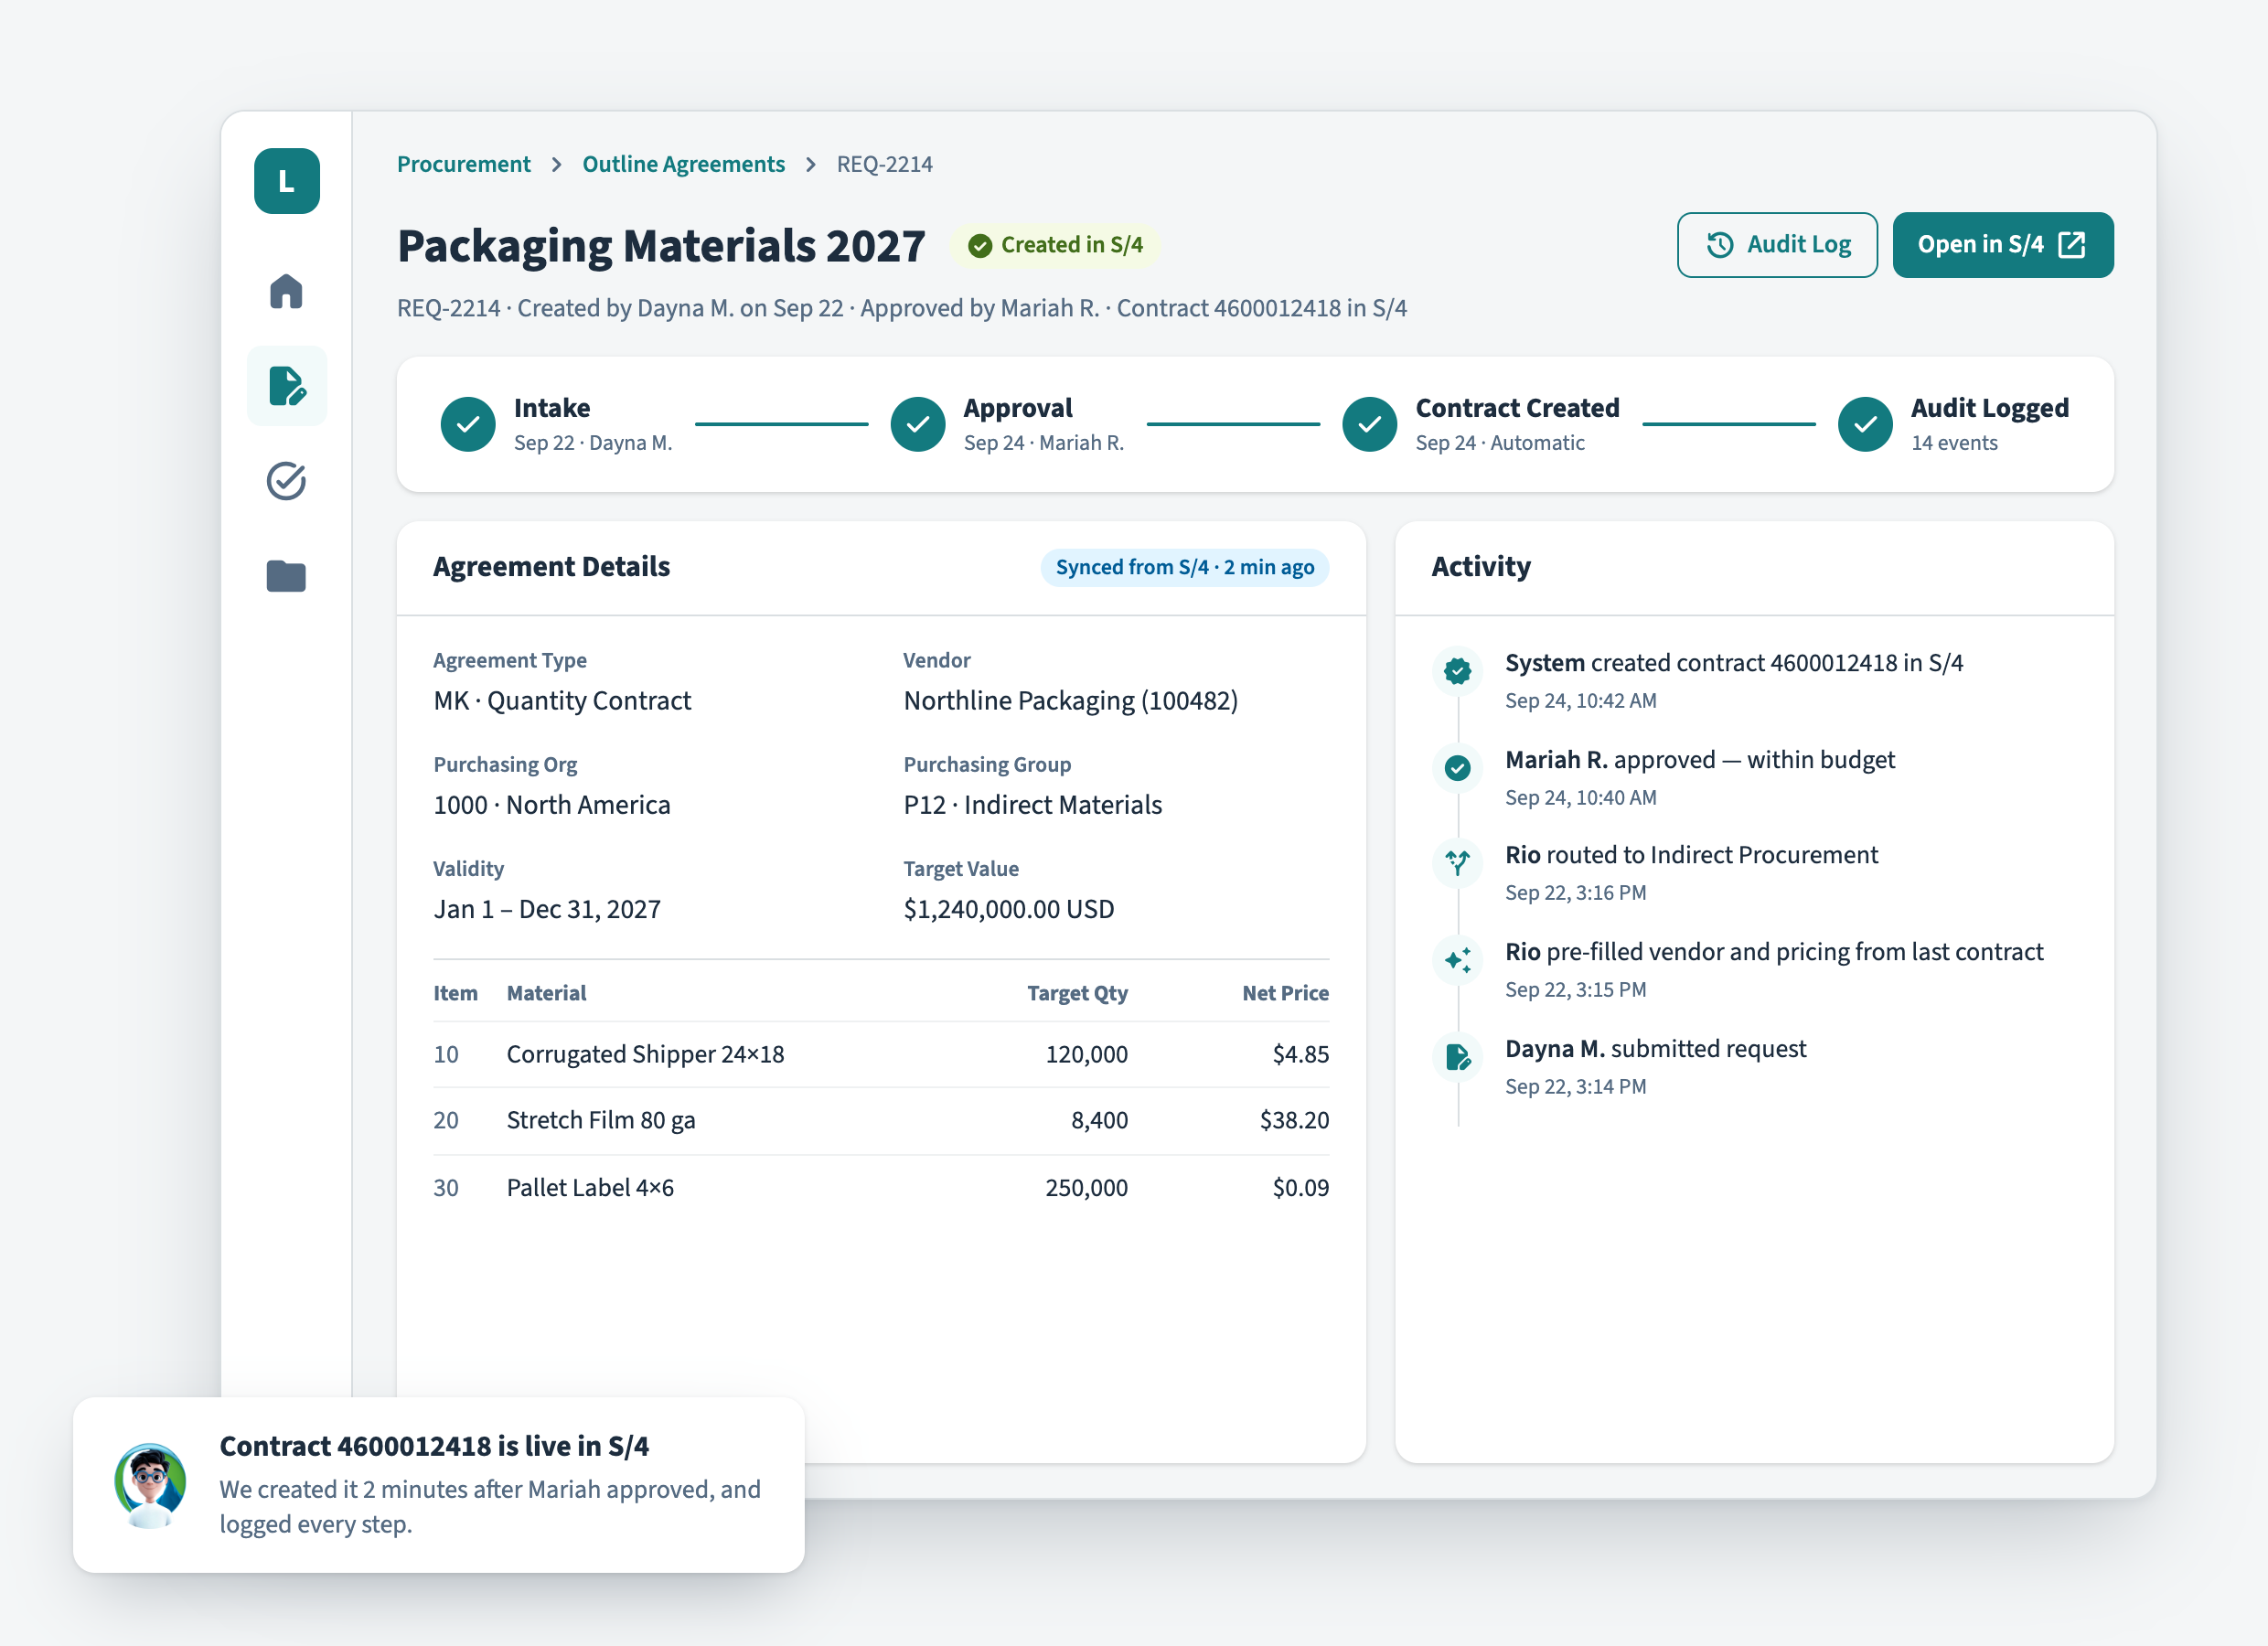Click the routing icon beside Rio routed entry

[1458, 863]
